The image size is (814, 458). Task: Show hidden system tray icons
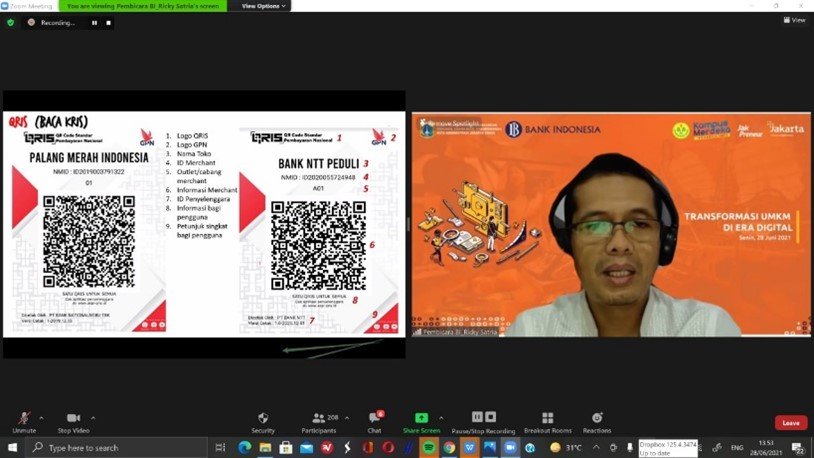(596, 447)
